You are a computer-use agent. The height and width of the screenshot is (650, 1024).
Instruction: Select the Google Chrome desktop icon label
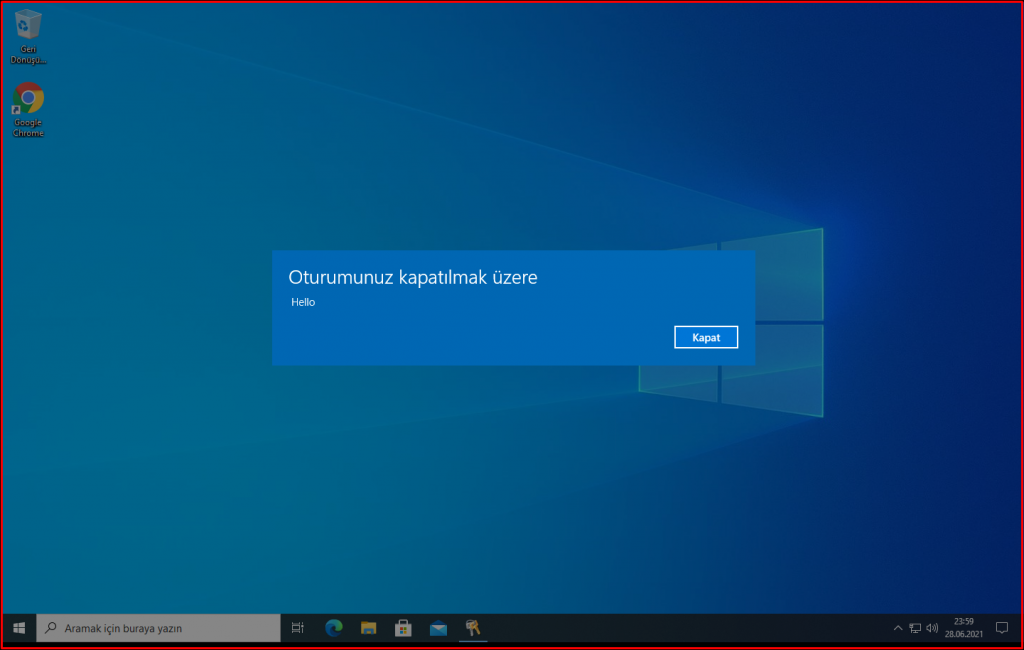[27, 127]
